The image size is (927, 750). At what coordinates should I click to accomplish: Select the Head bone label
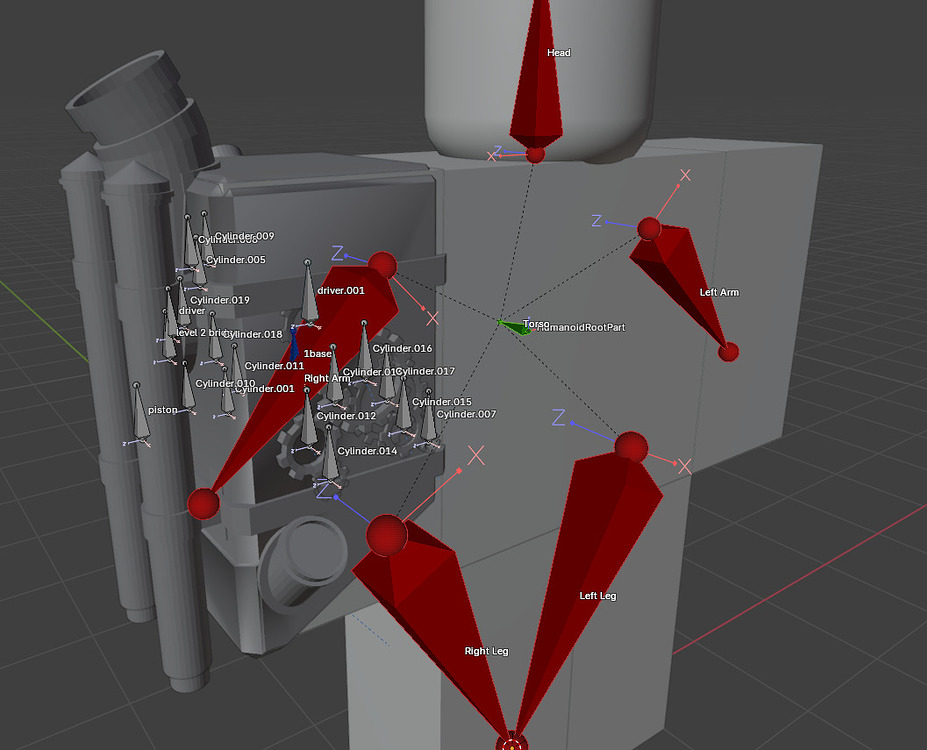pos(559,53)
